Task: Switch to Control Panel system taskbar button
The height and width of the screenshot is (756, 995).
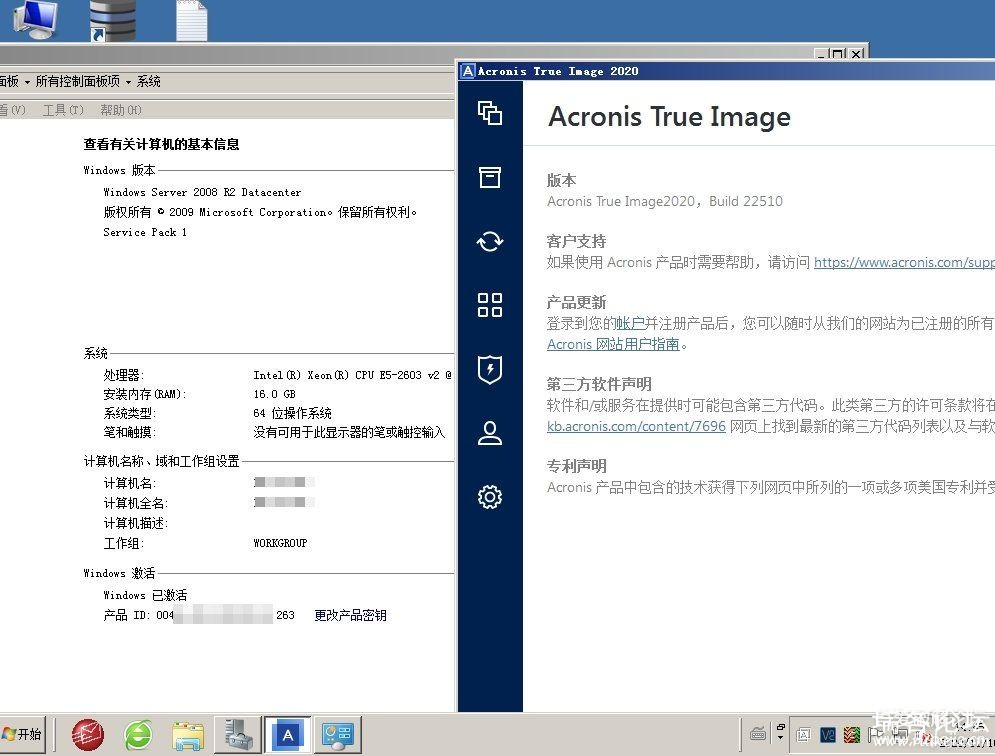Action: (338, 734)
